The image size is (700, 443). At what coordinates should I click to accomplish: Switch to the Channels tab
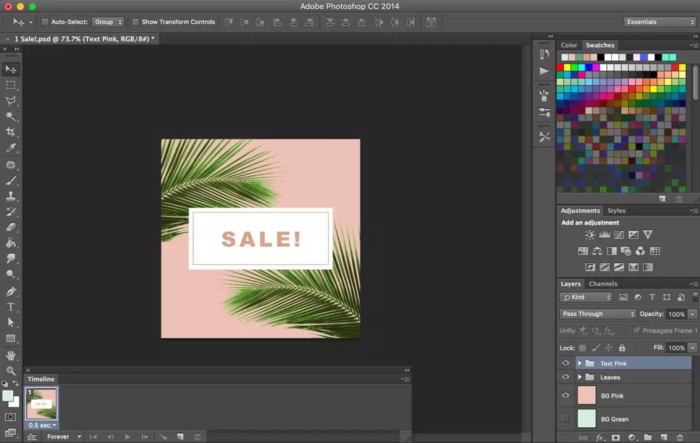(x=603, y=284)
